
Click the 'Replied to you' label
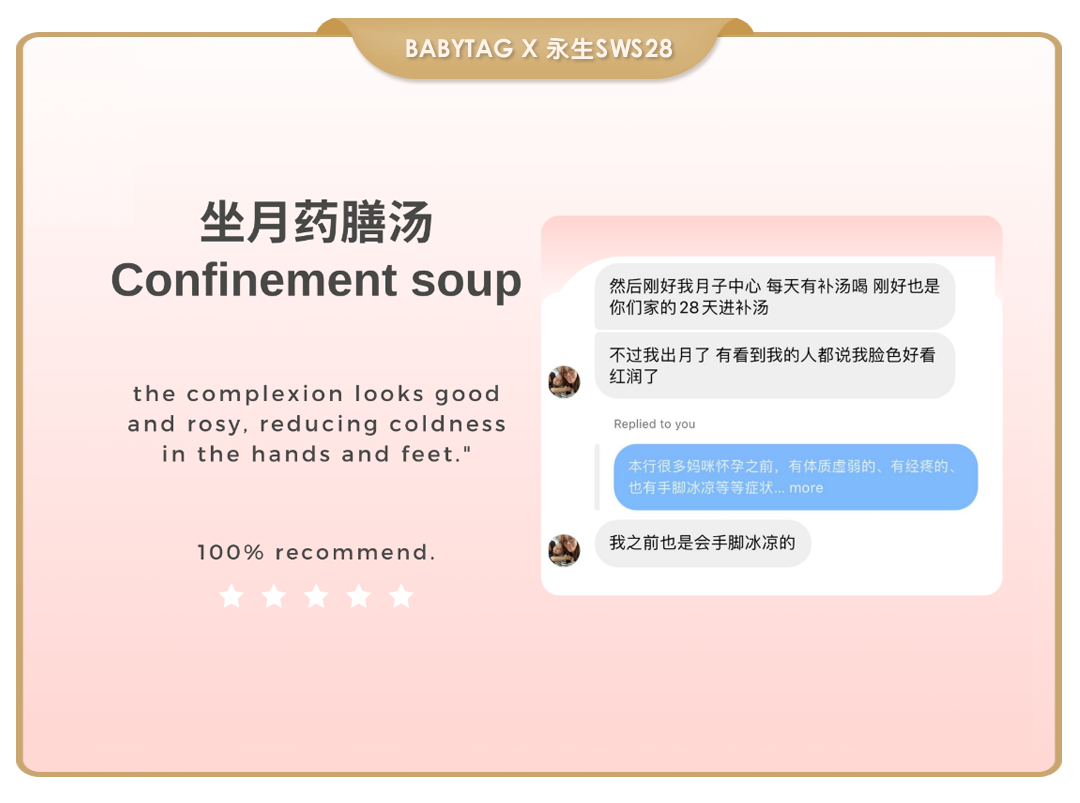tap(654, 424)
